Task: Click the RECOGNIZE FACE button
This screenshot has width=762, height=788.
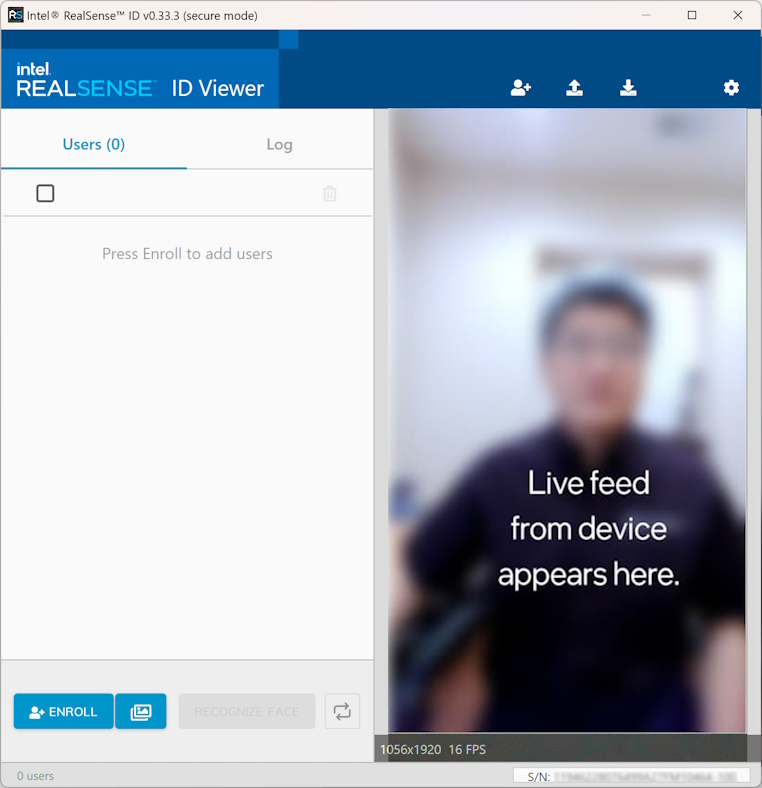Action: click(247, 712)
